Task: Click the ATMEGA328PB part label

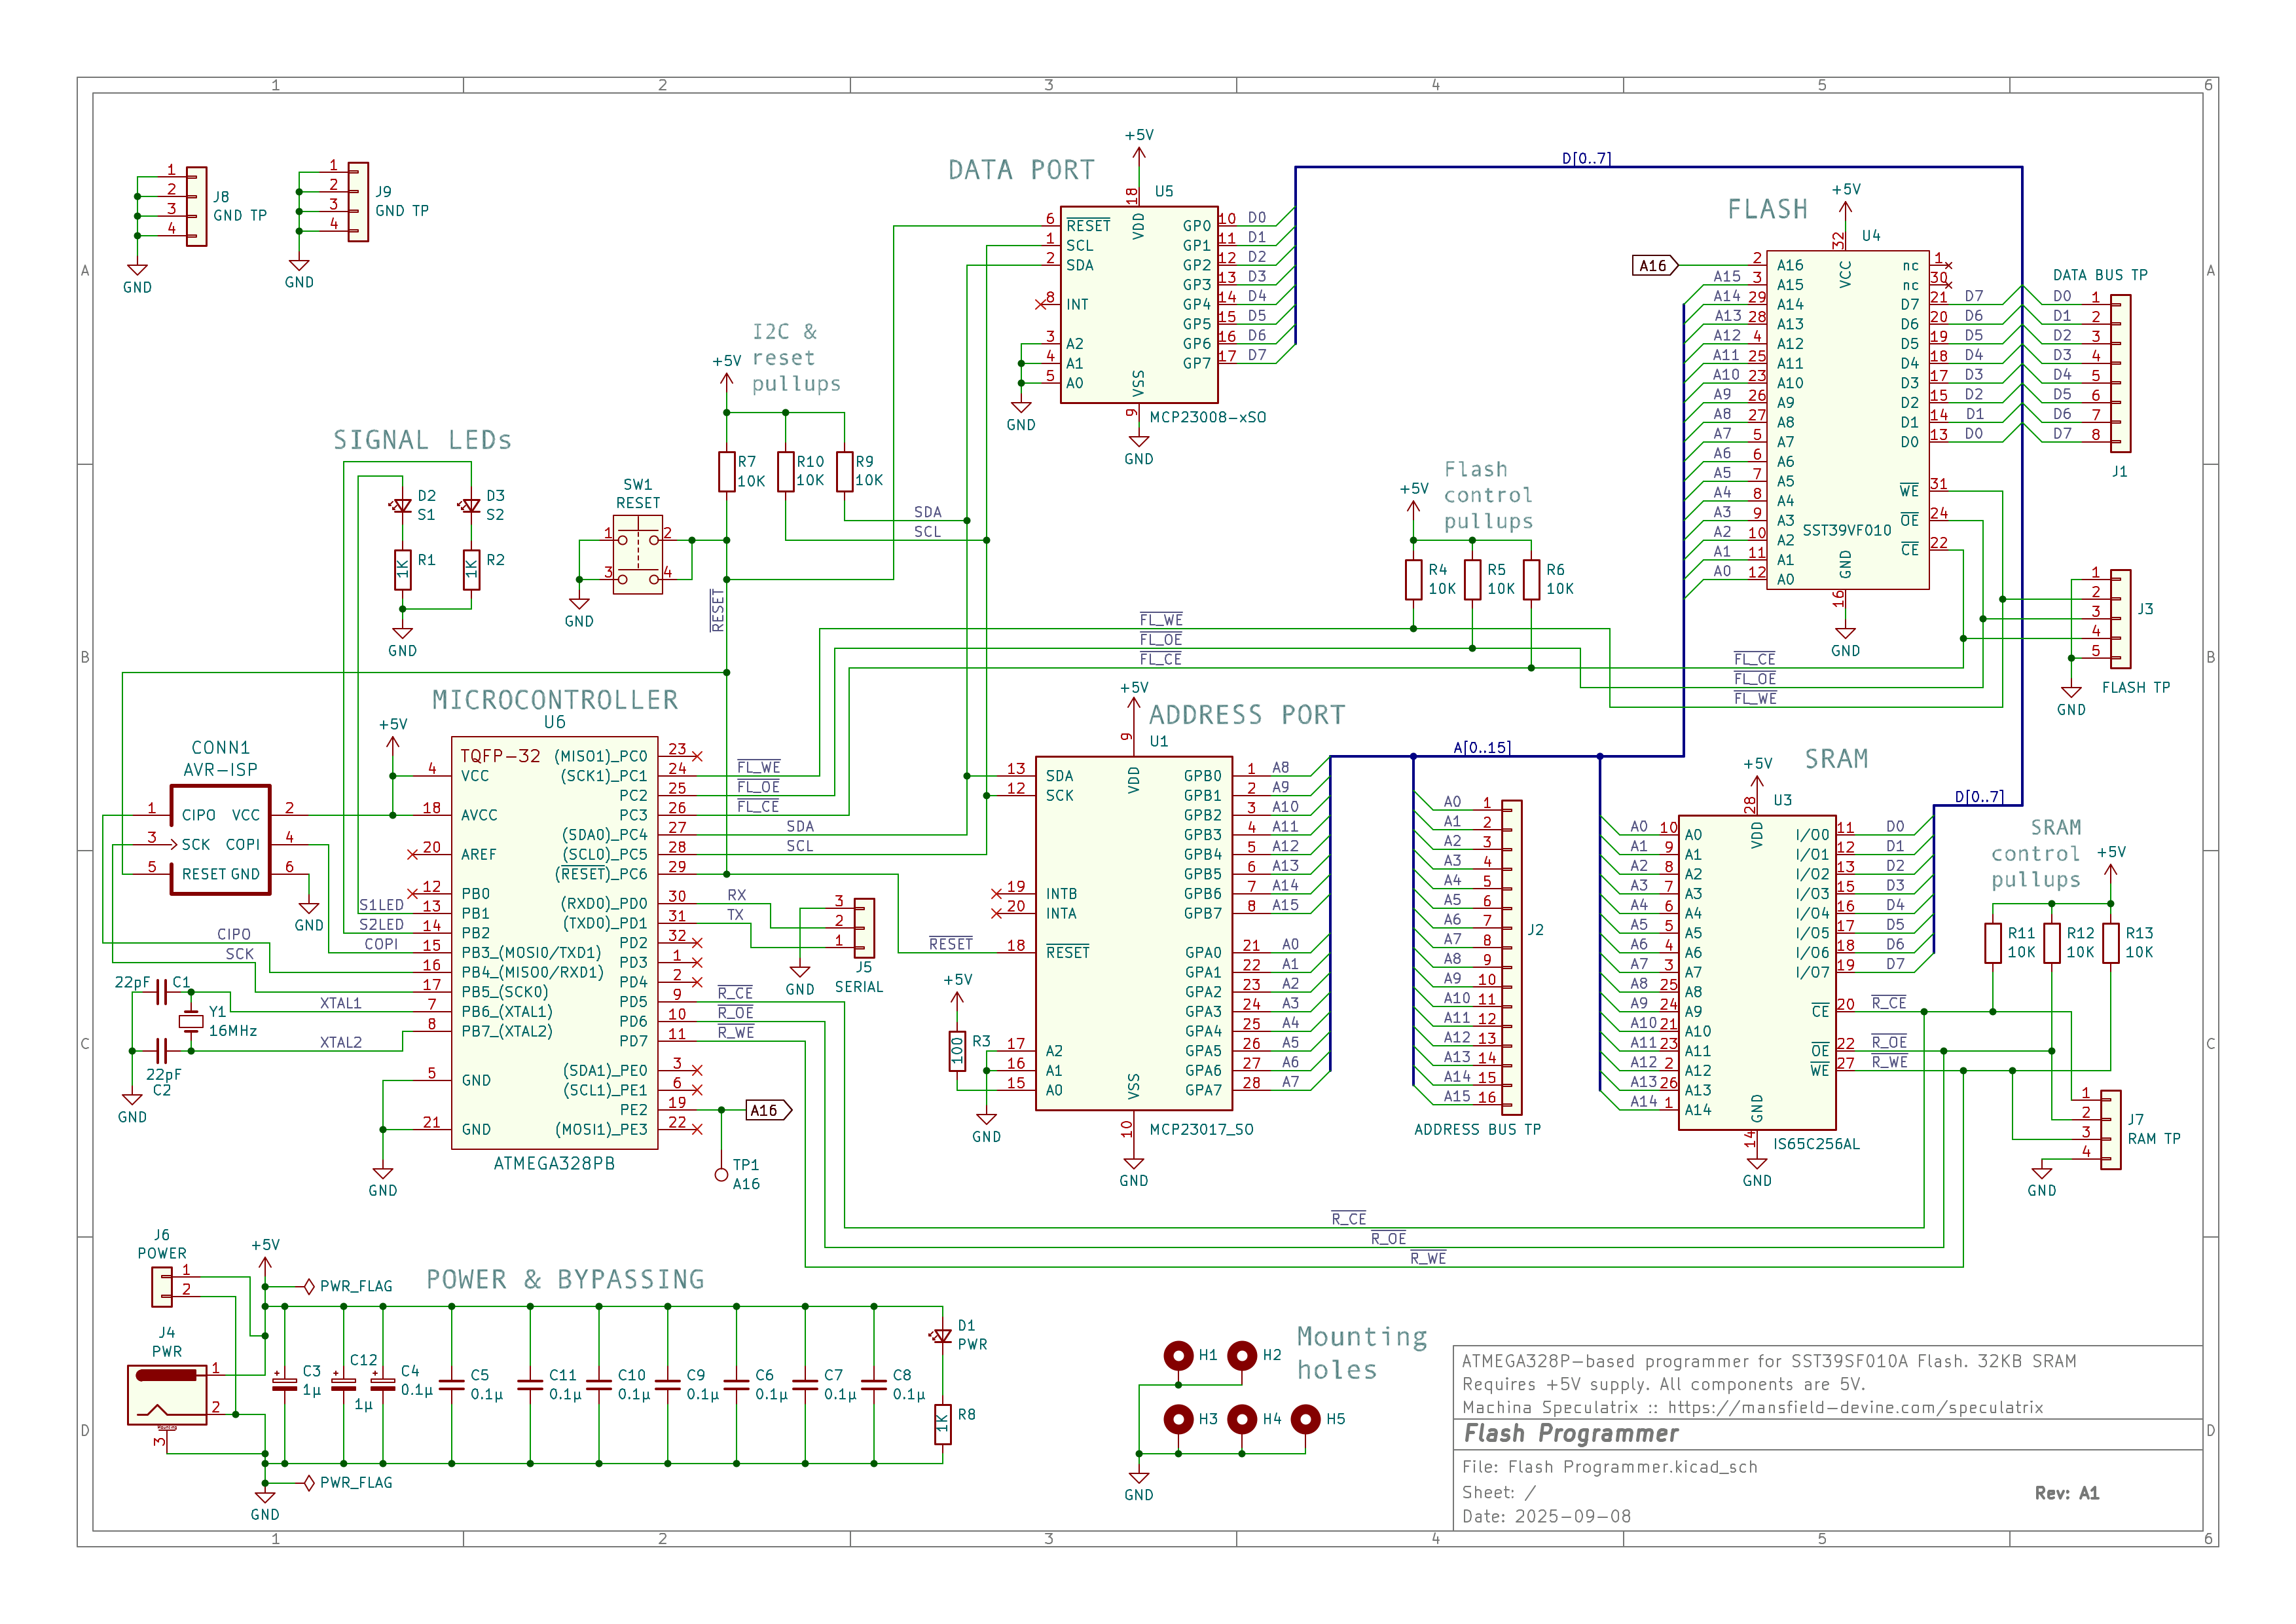Action: coord(554,1164)
